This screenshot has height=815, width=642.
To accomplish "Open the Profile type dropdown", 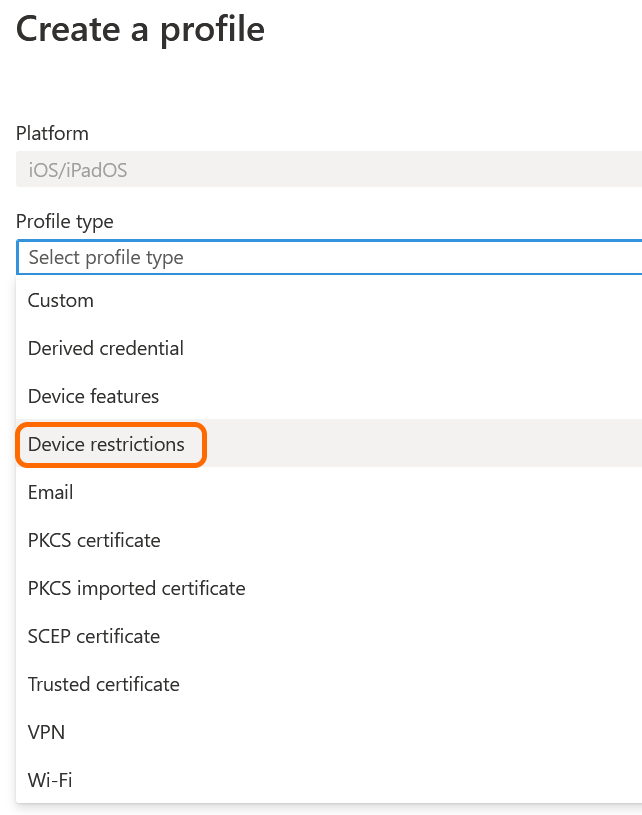I will [x=328, y=257].
